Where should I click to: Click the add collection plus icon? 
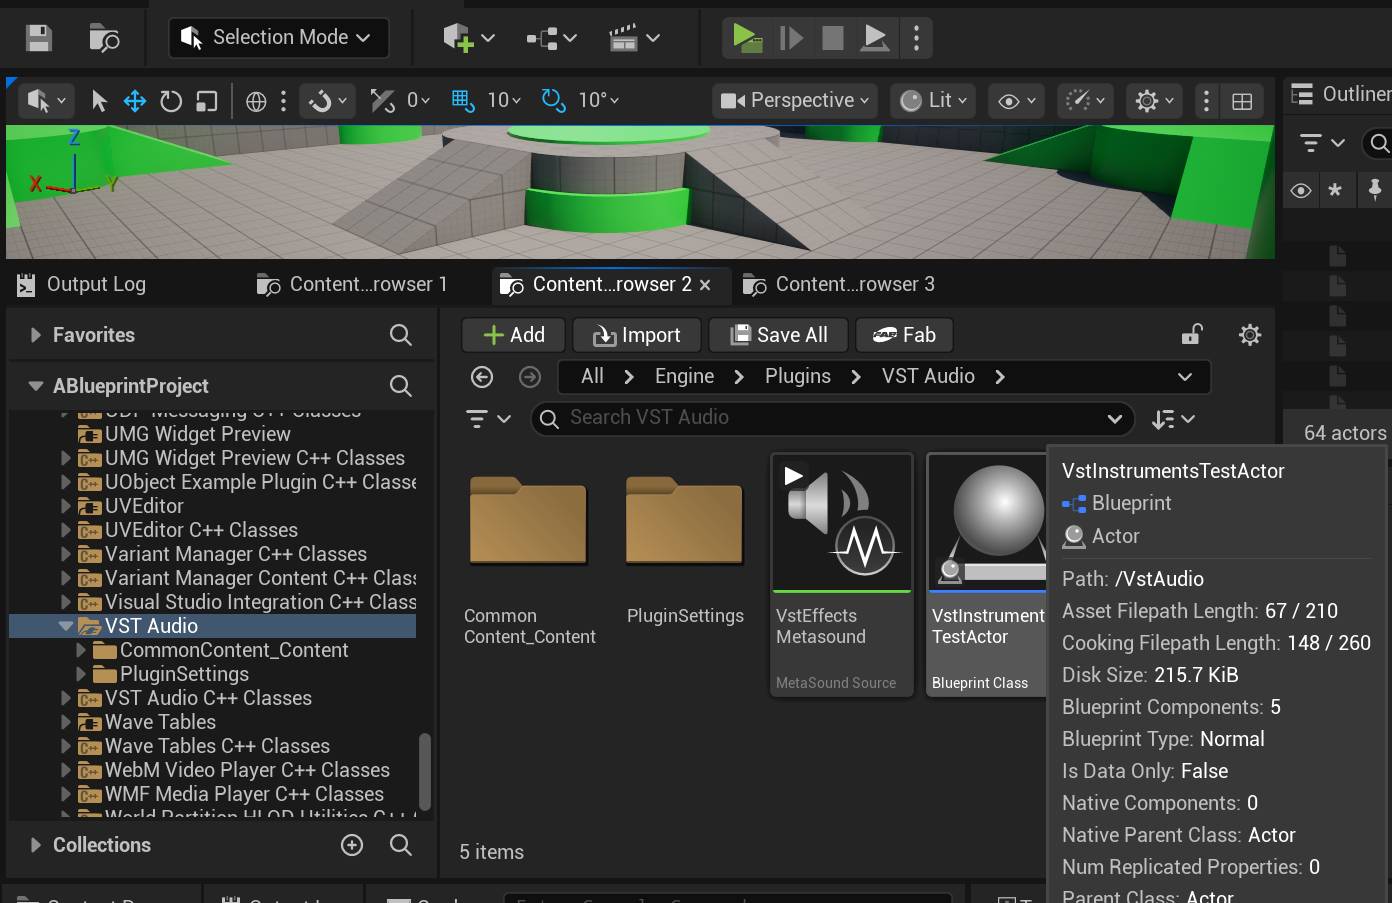tap(352, 845)
